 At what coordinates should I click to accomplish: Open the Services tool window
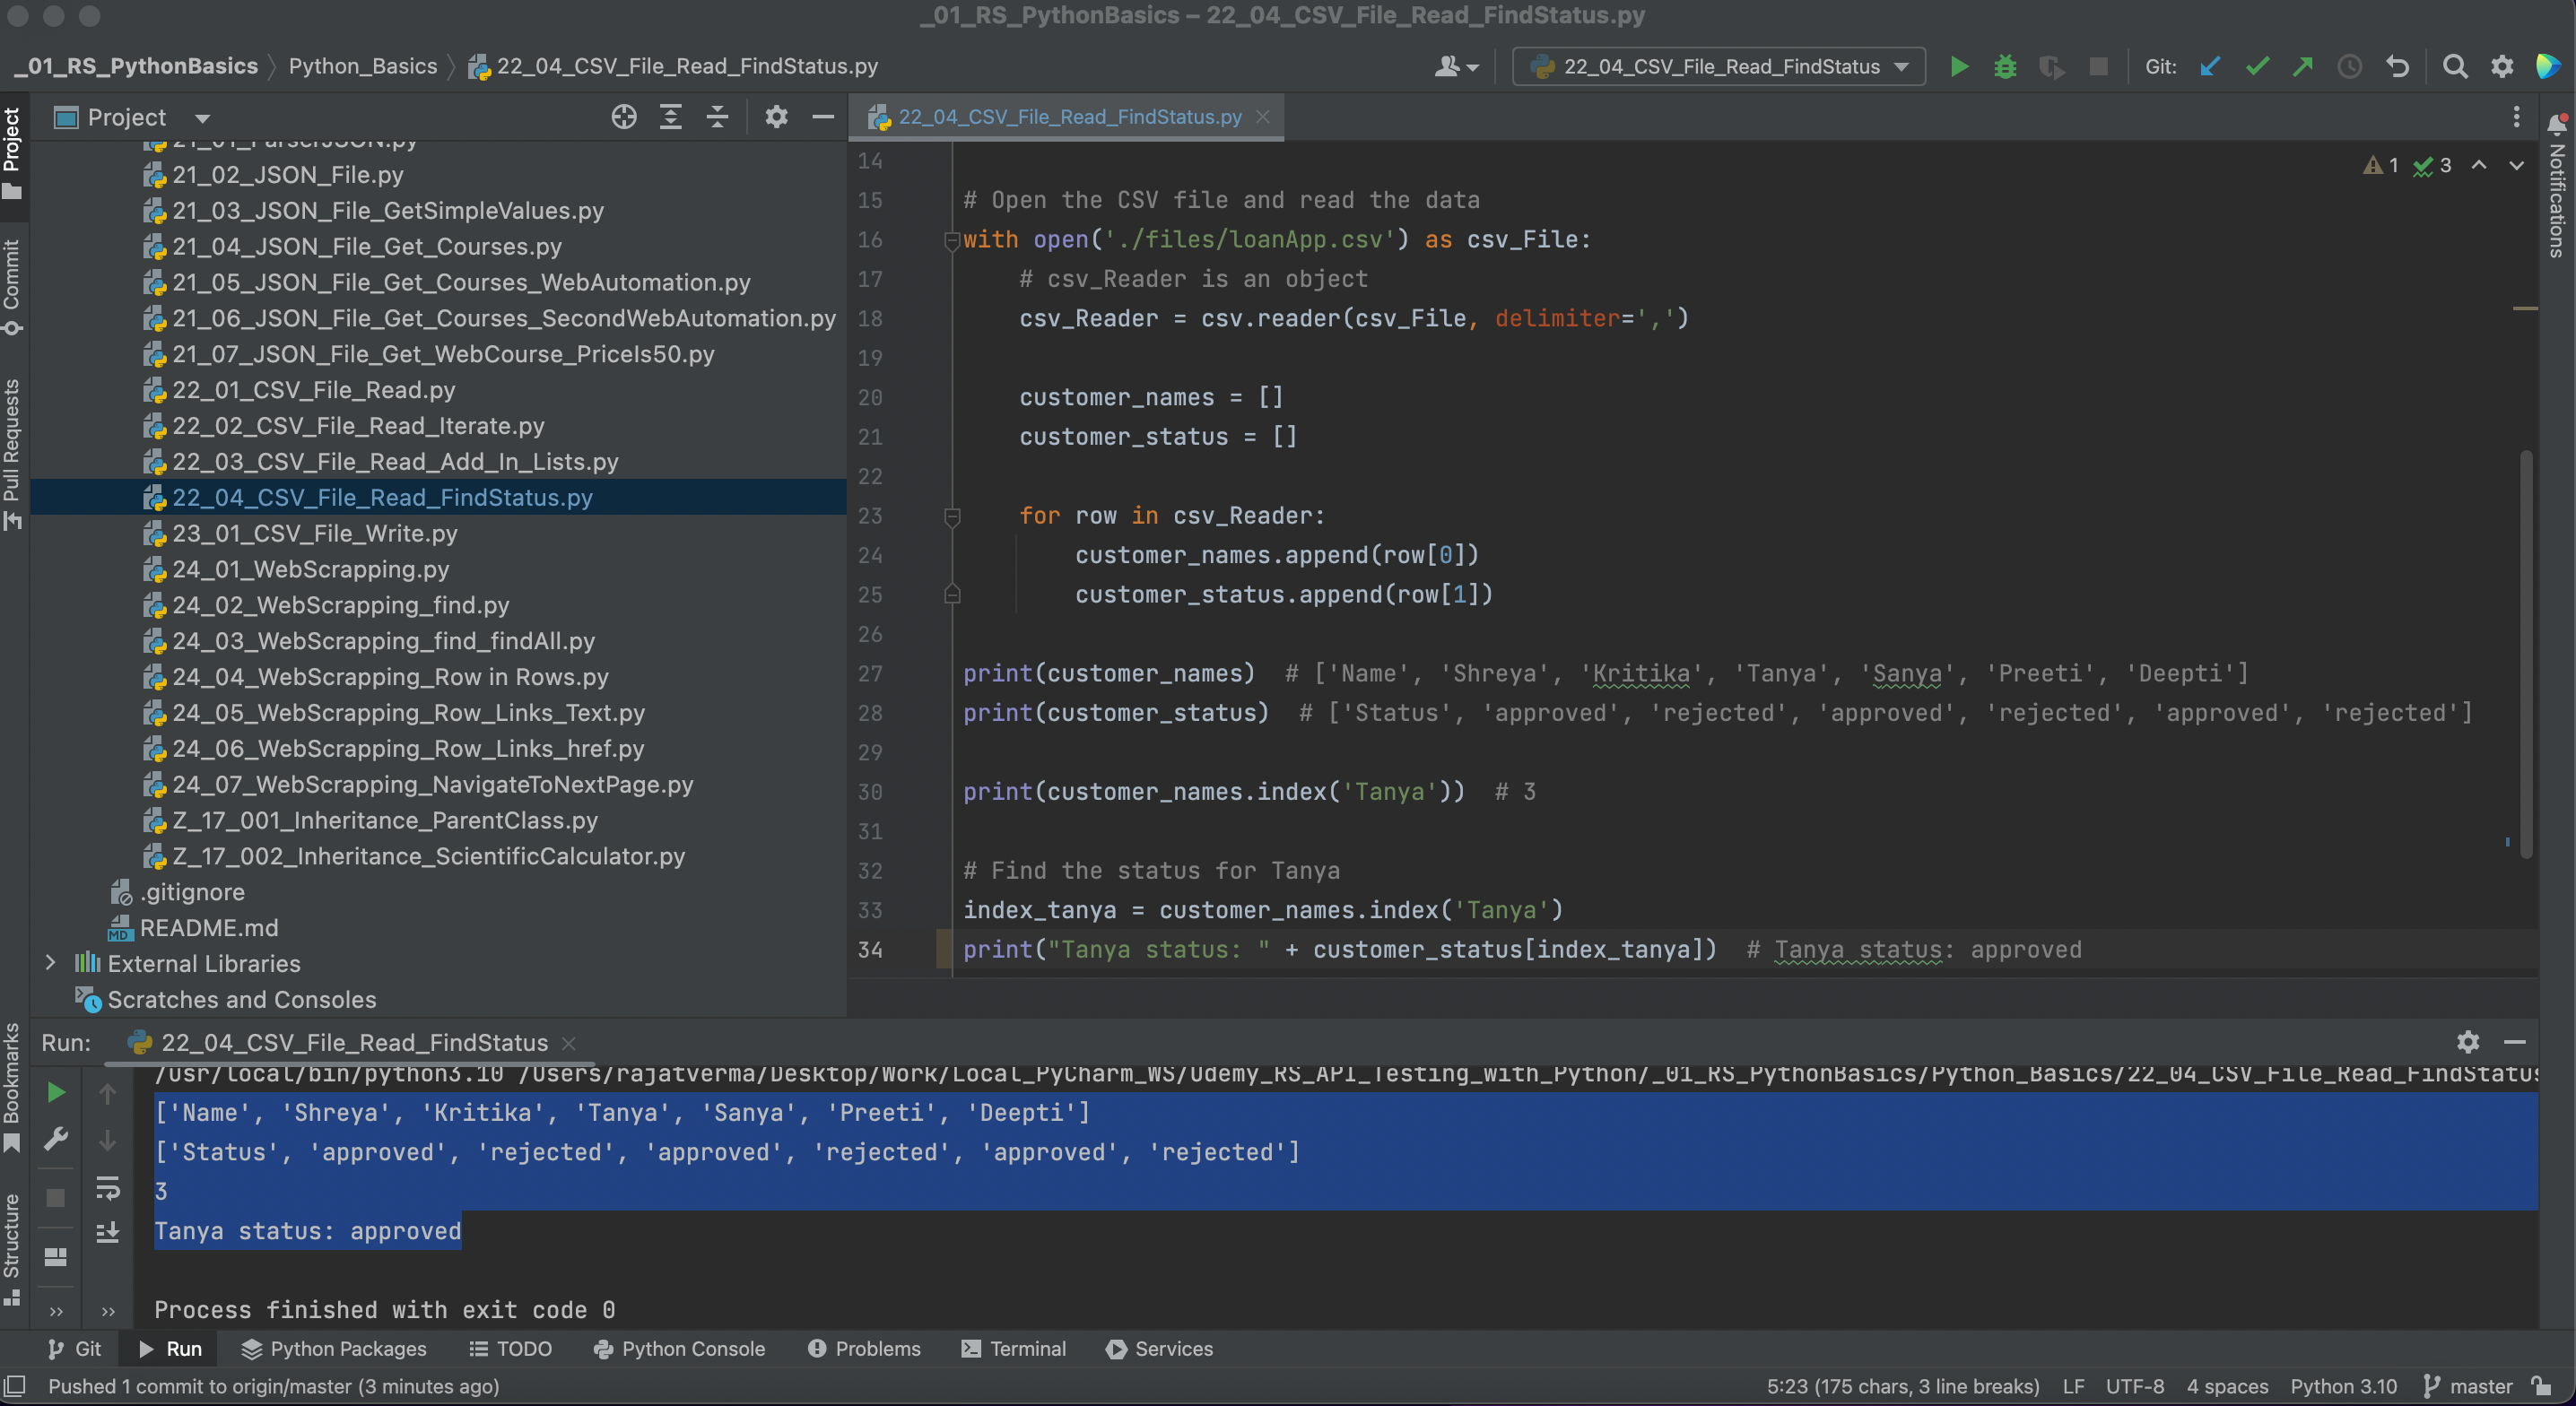1160,1349
